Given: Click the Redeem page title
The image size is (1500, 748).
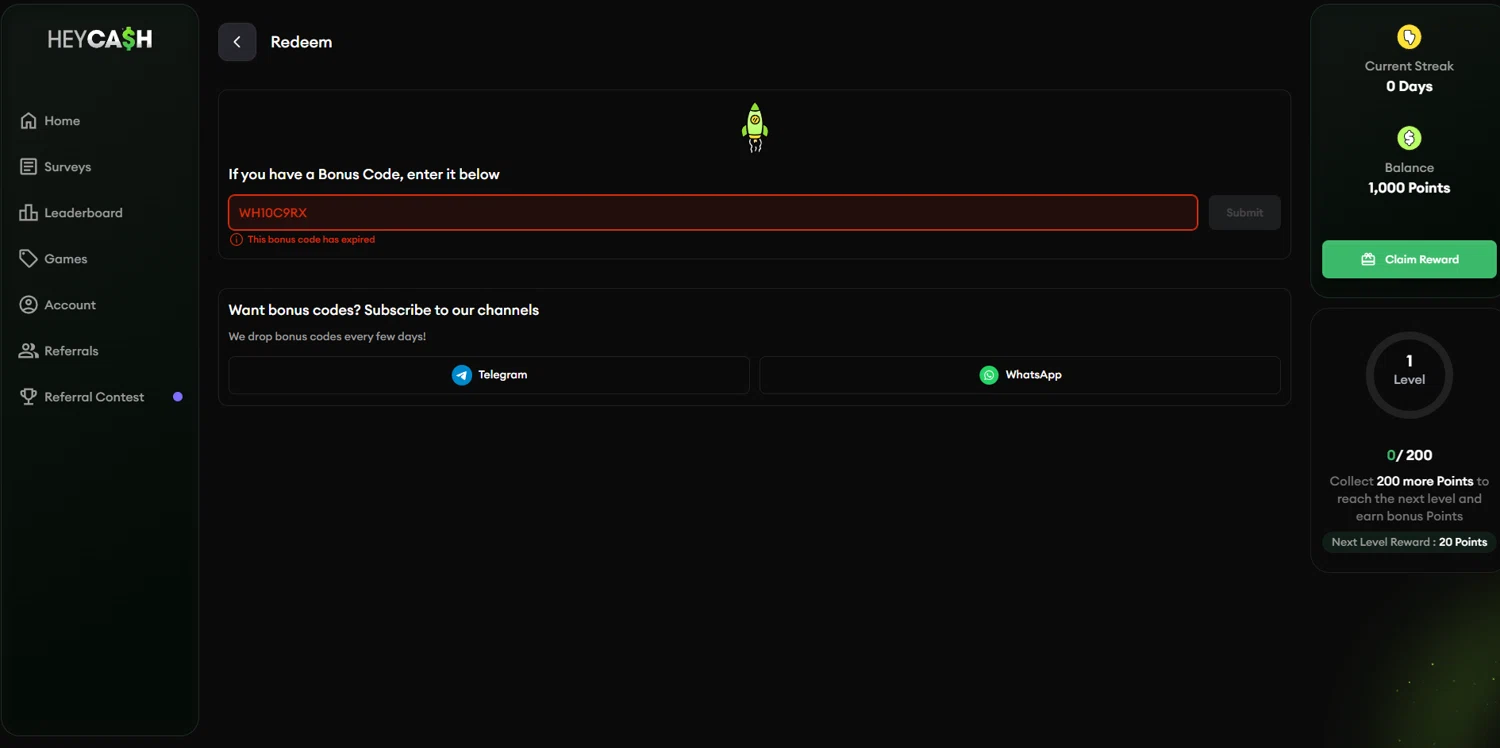Looking at the screenshot, I should point(301,42).
